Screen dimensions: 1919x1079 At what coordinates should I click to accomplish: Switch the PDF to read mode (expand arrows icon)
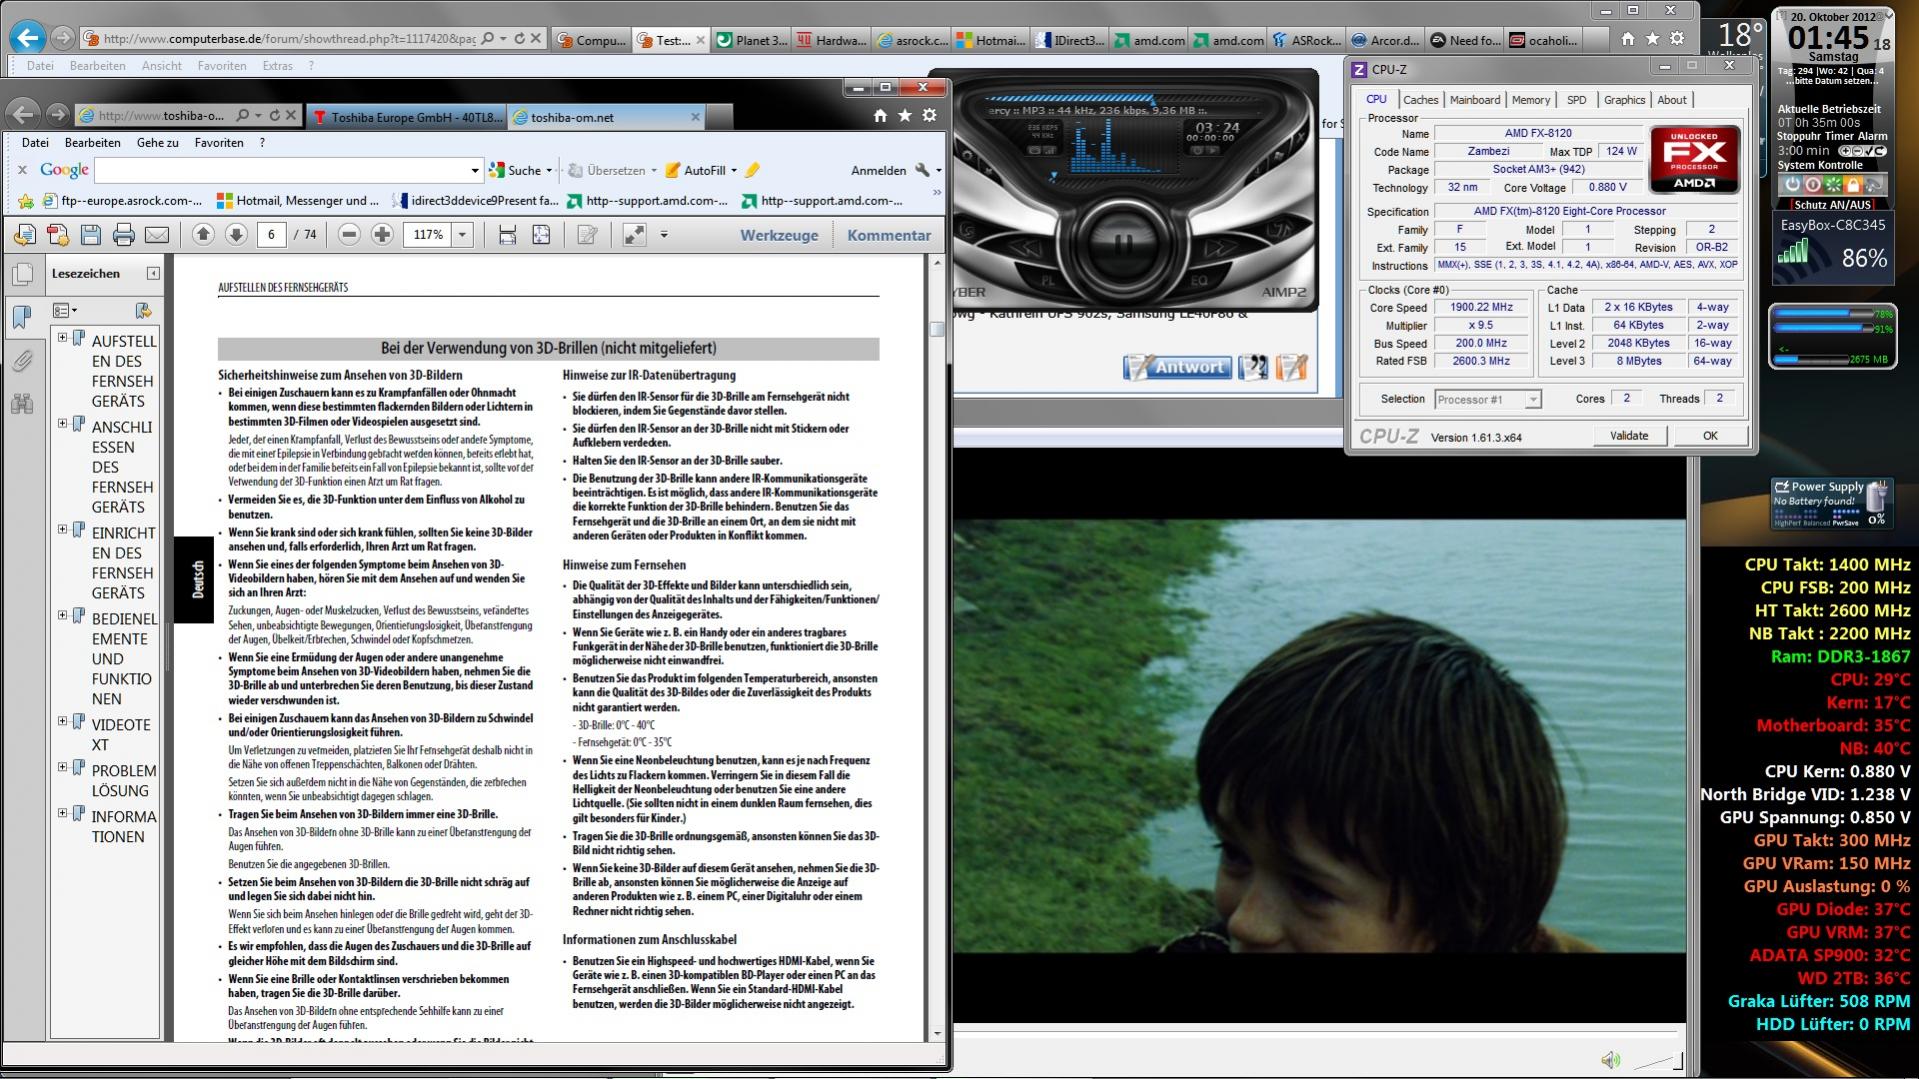[634, 235]
